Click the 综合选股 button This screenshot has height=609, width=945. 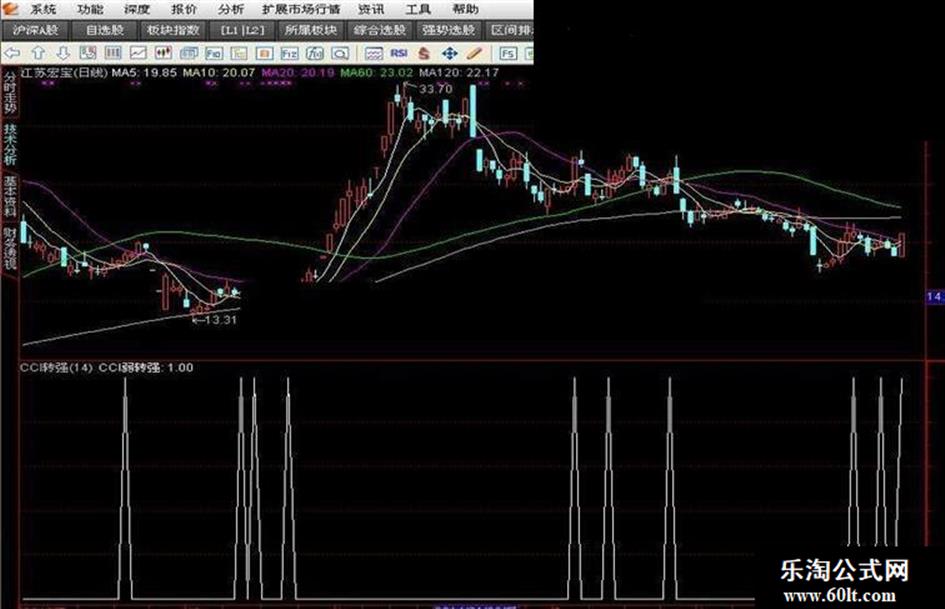click(380, 30)
